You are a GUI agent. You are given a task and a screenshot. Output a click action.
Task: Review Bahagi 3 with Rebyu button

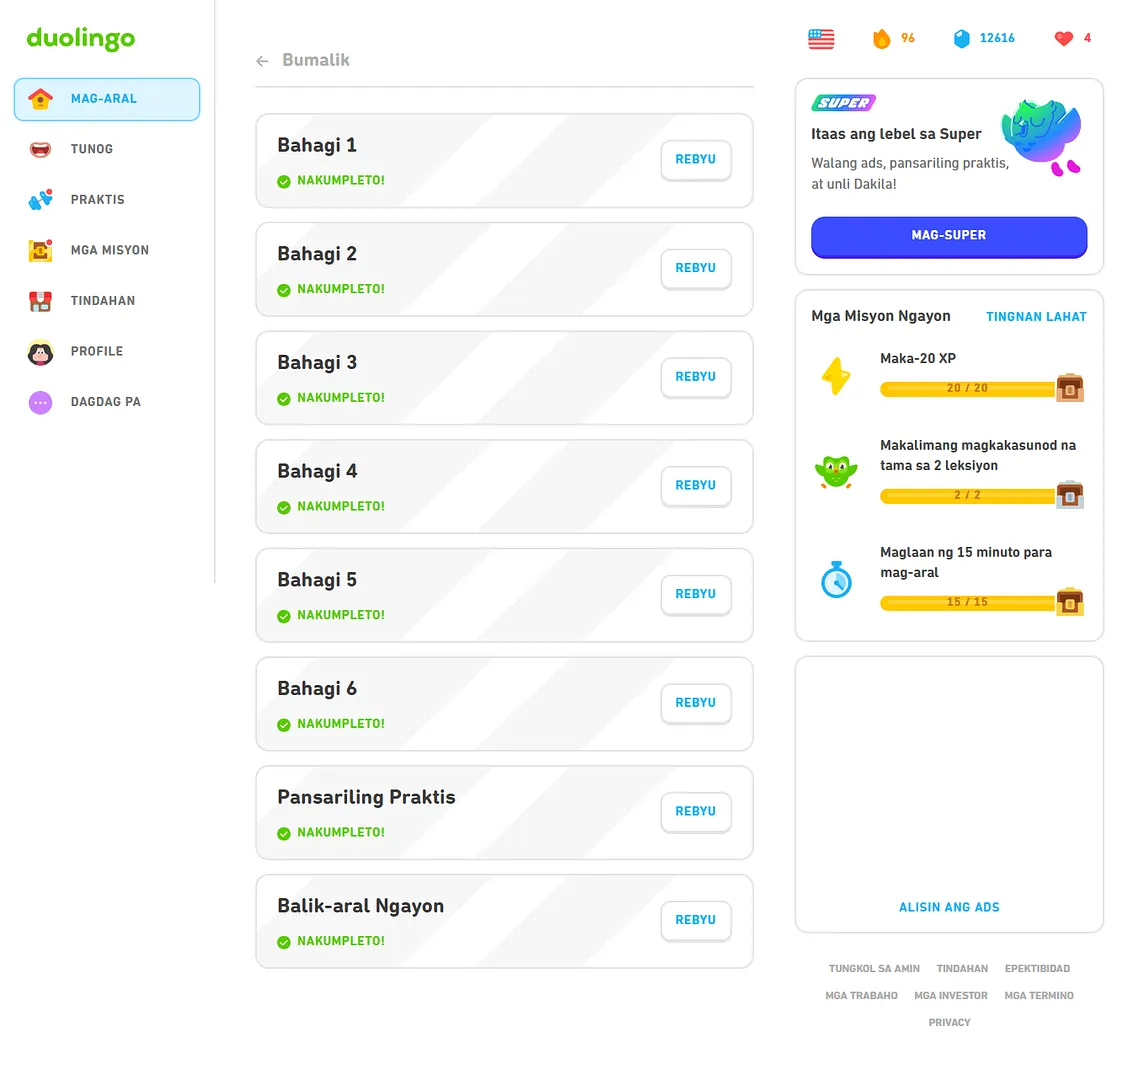click(x=696, y=377)
